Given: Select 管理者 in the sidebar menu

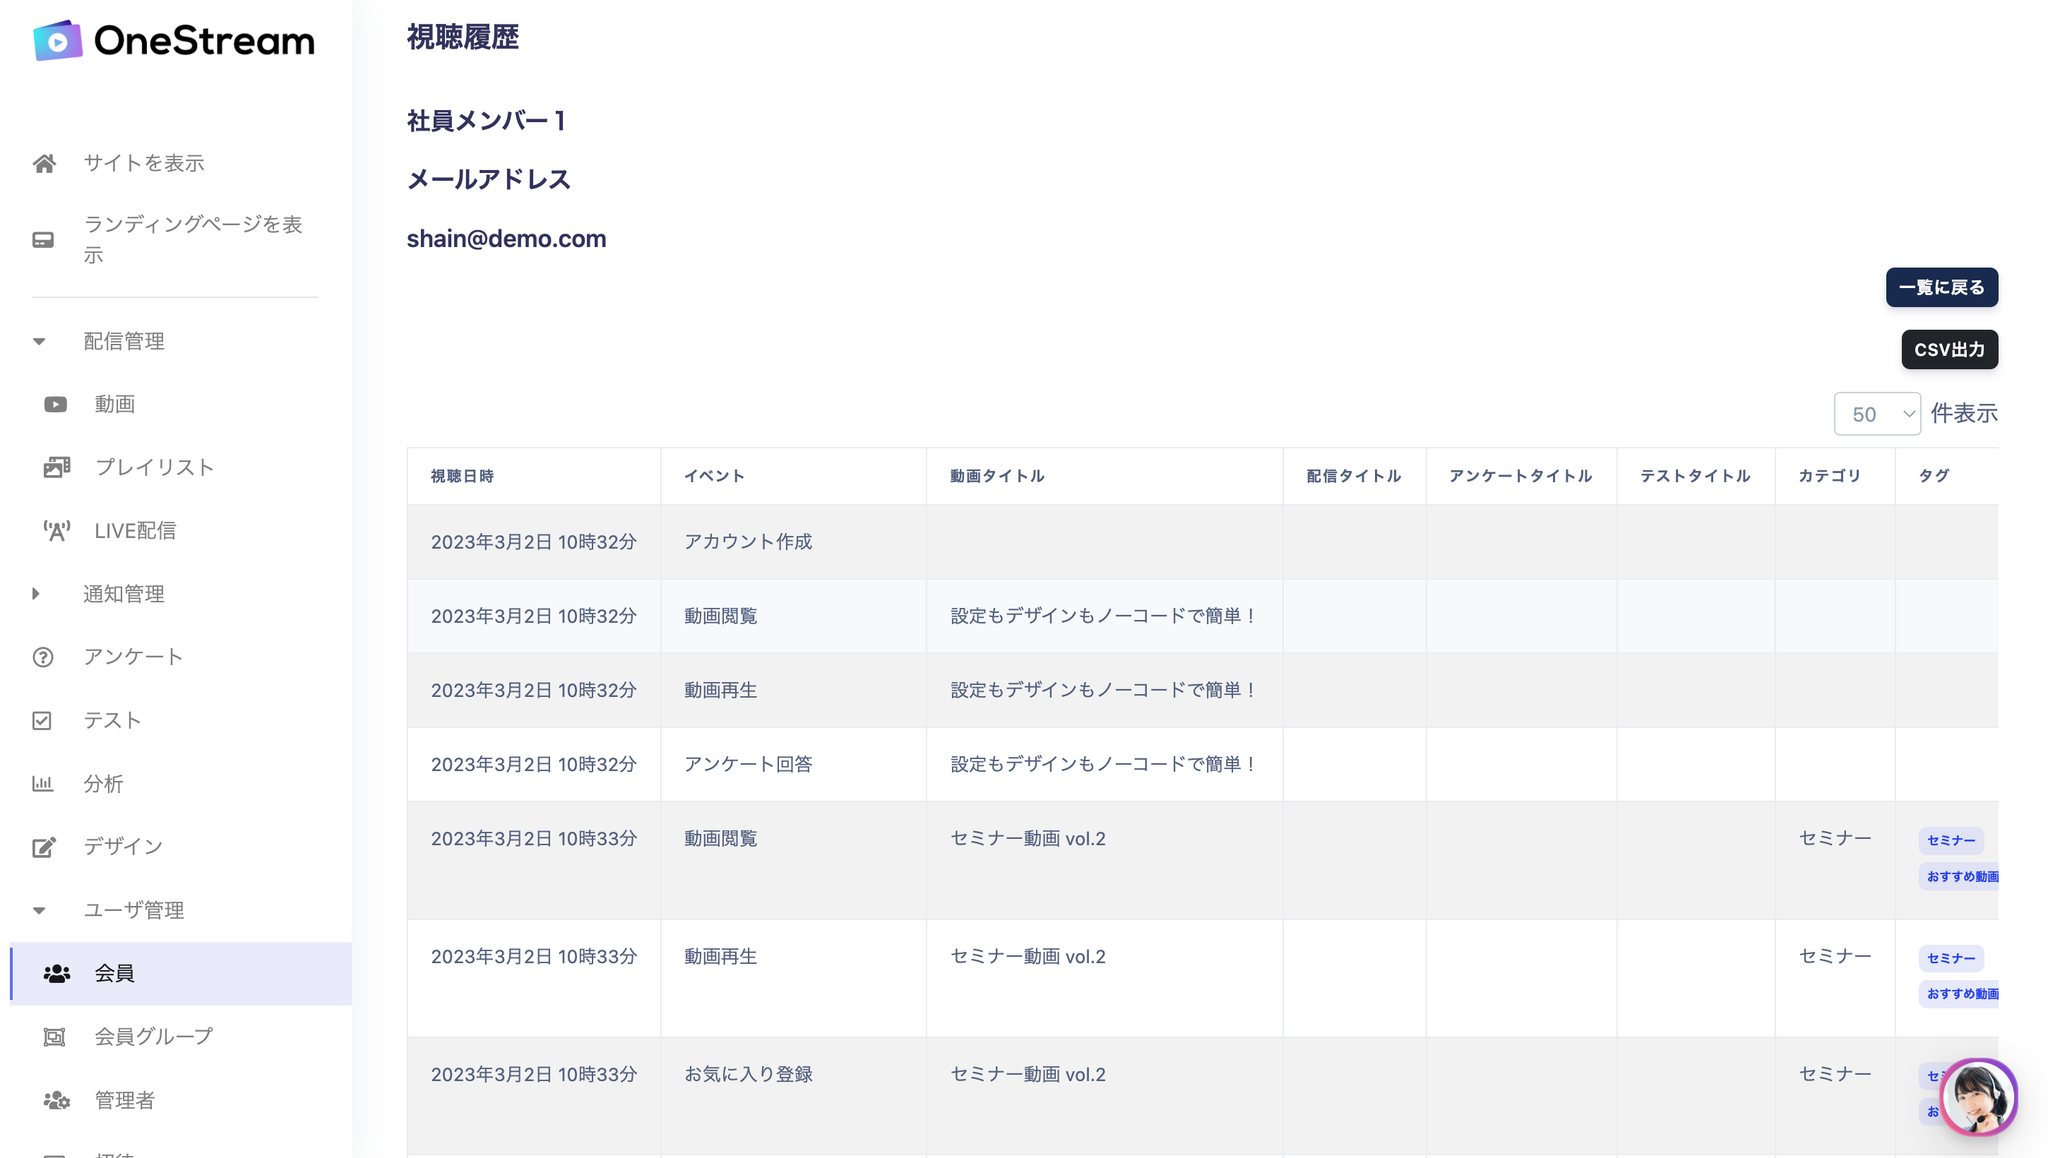Looking at the screenshot, I should point(124,1100).
